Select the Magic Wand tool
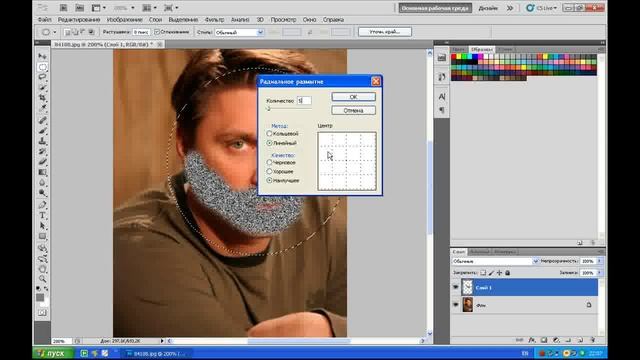The image size is (640, 360). (x=42, y=87)
